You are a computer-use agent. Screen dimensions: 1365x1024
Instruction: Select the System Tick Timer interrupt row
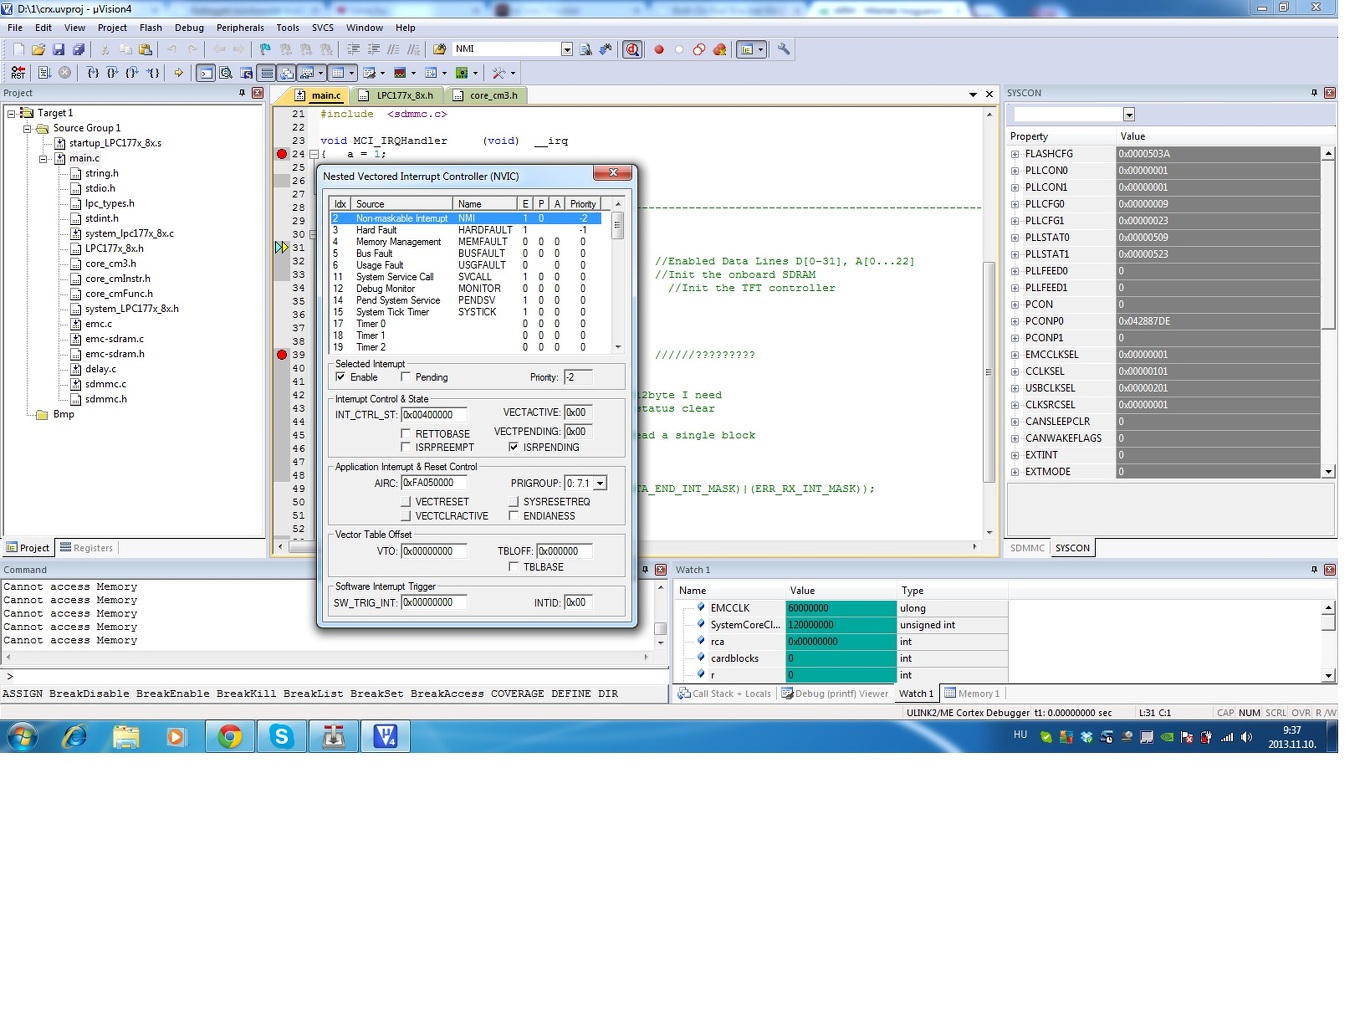(466, 312)
